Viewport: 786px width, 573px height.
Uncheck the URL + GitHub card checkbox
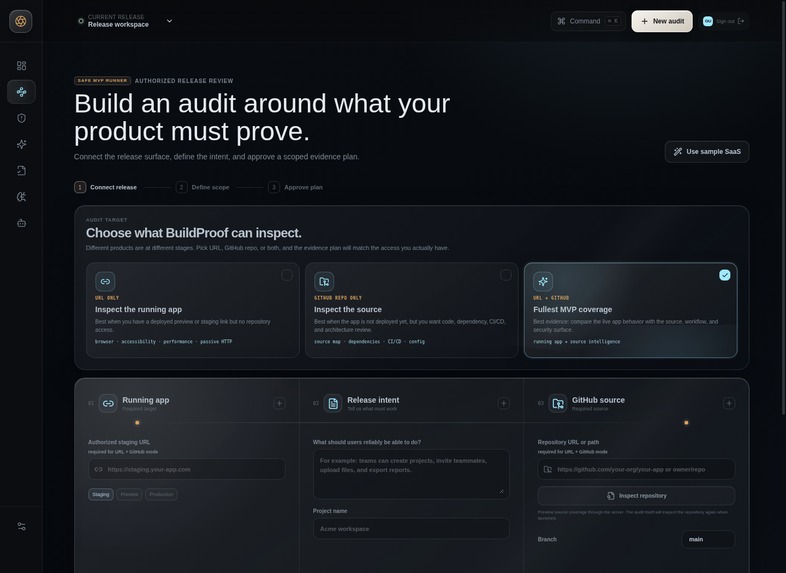coord(725,275)
